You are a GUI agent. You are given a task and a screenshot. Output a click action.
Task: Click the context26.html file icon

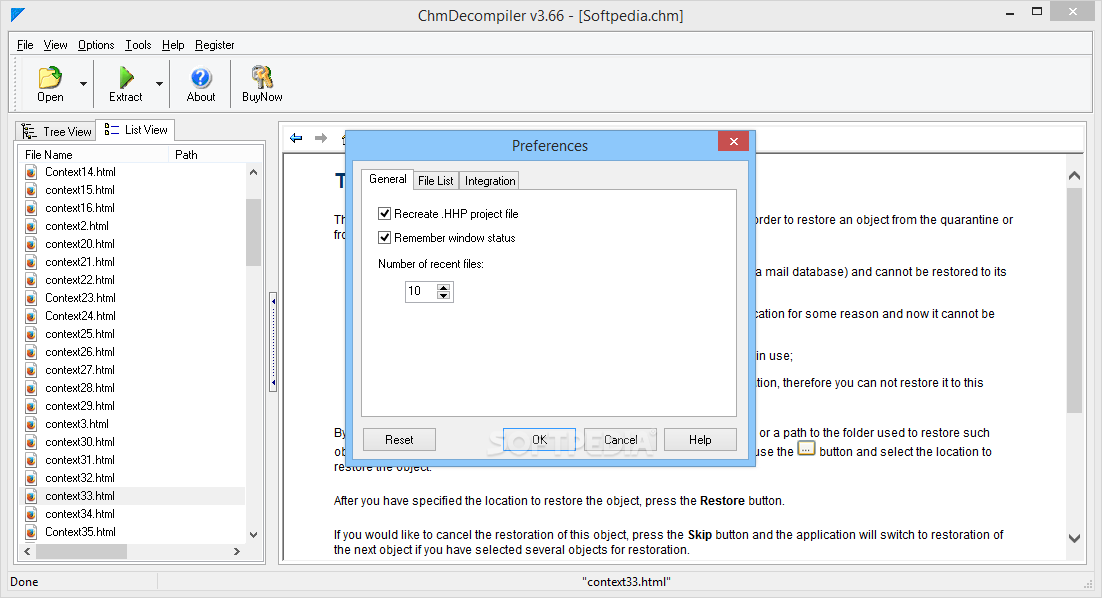pyautogui.click(x=31, y=352)
